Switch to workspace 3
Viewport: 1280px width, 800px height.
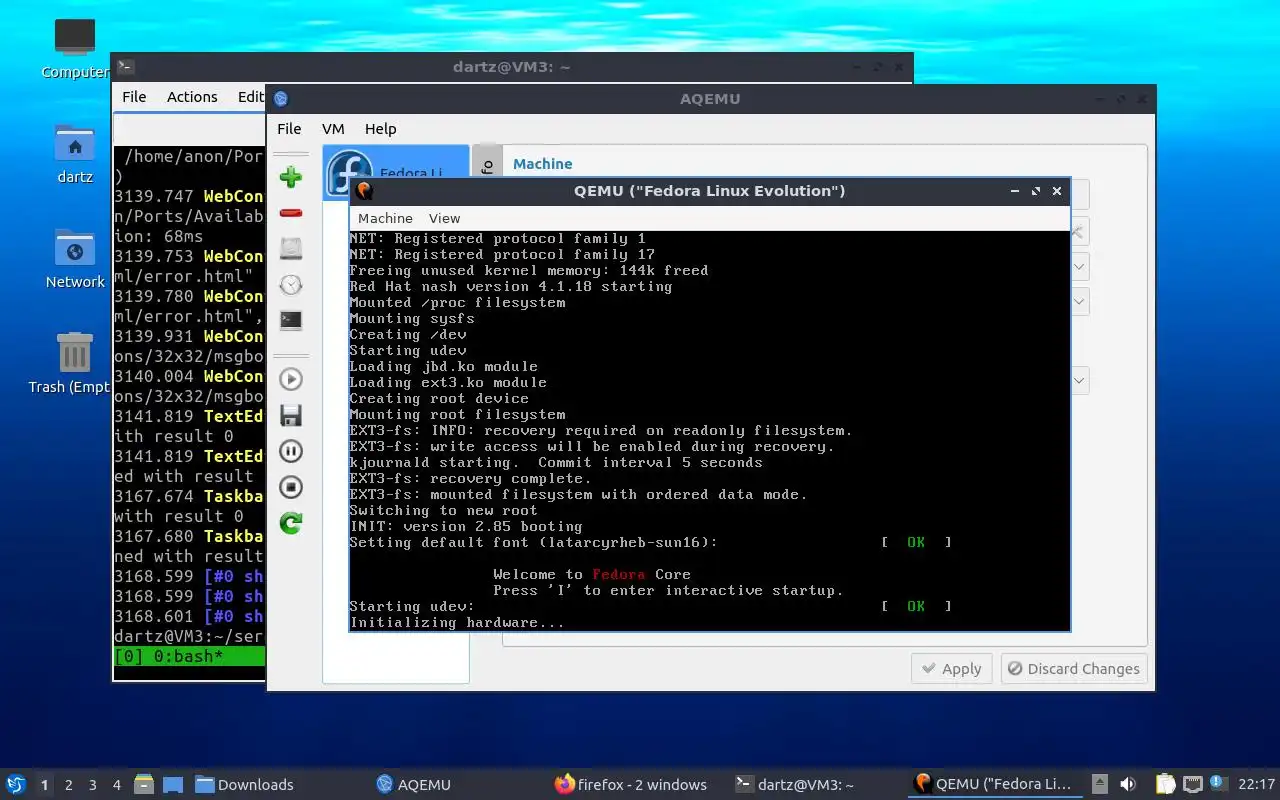[x=92, y=785]
